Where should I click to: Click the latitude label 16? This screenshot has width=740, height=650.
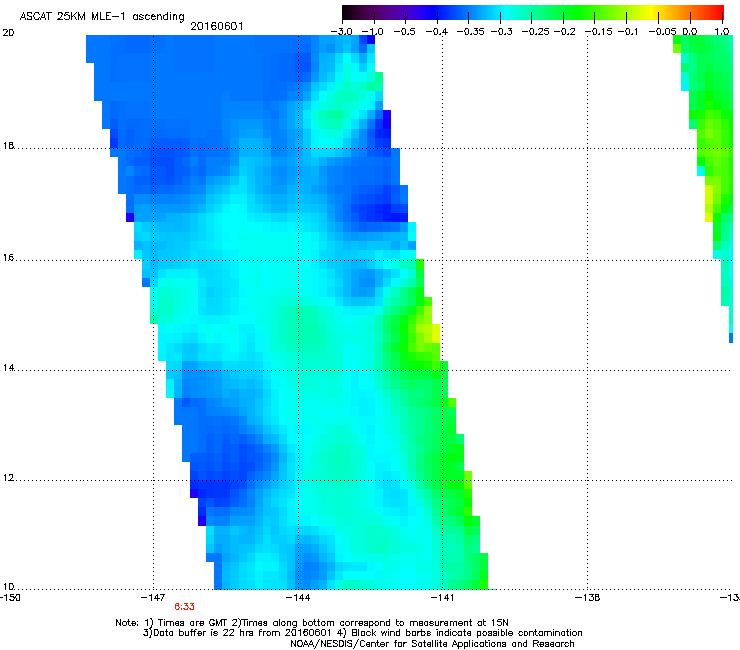(x=8, y=258)
